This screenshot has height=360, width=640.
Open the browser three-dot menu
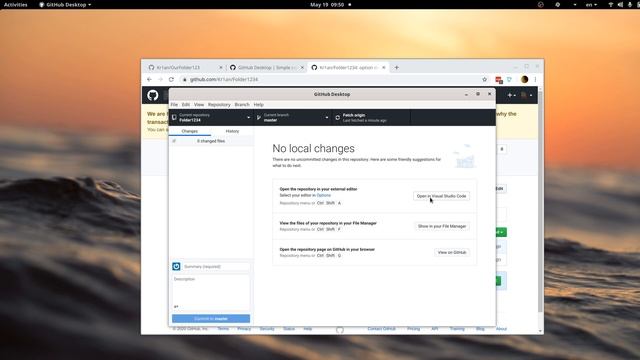(535, 80)
